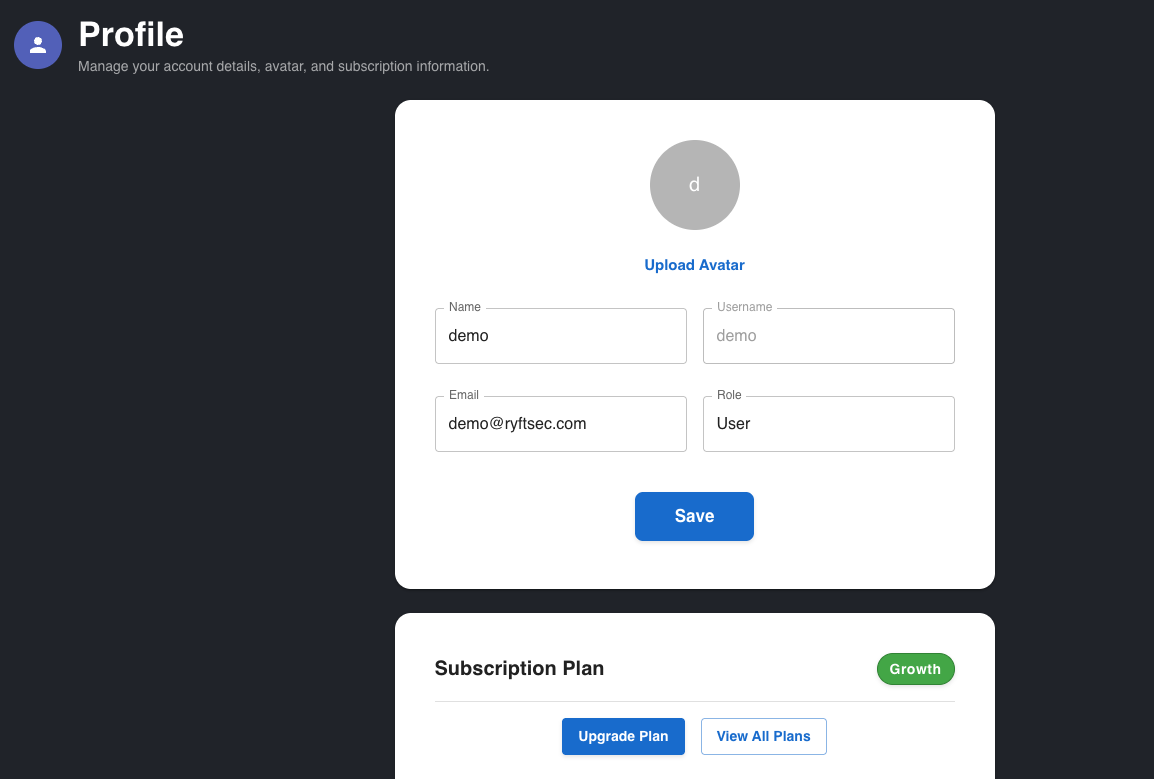Screen dimensions: 1154x779
Task: Click the text demo@ryftsec.com
Action: [x=517, y=424]
